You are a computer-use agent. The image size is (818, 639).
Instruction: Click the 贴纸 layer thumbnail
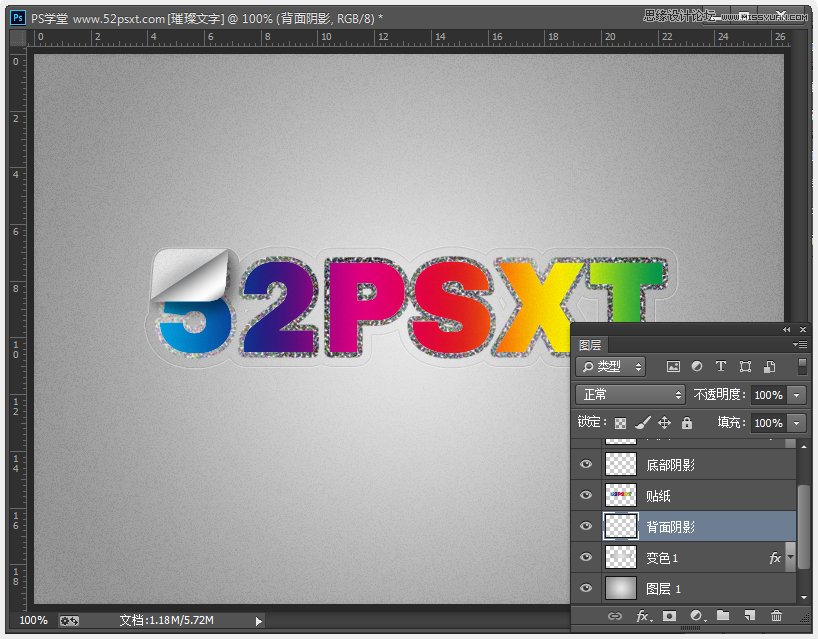621,495
